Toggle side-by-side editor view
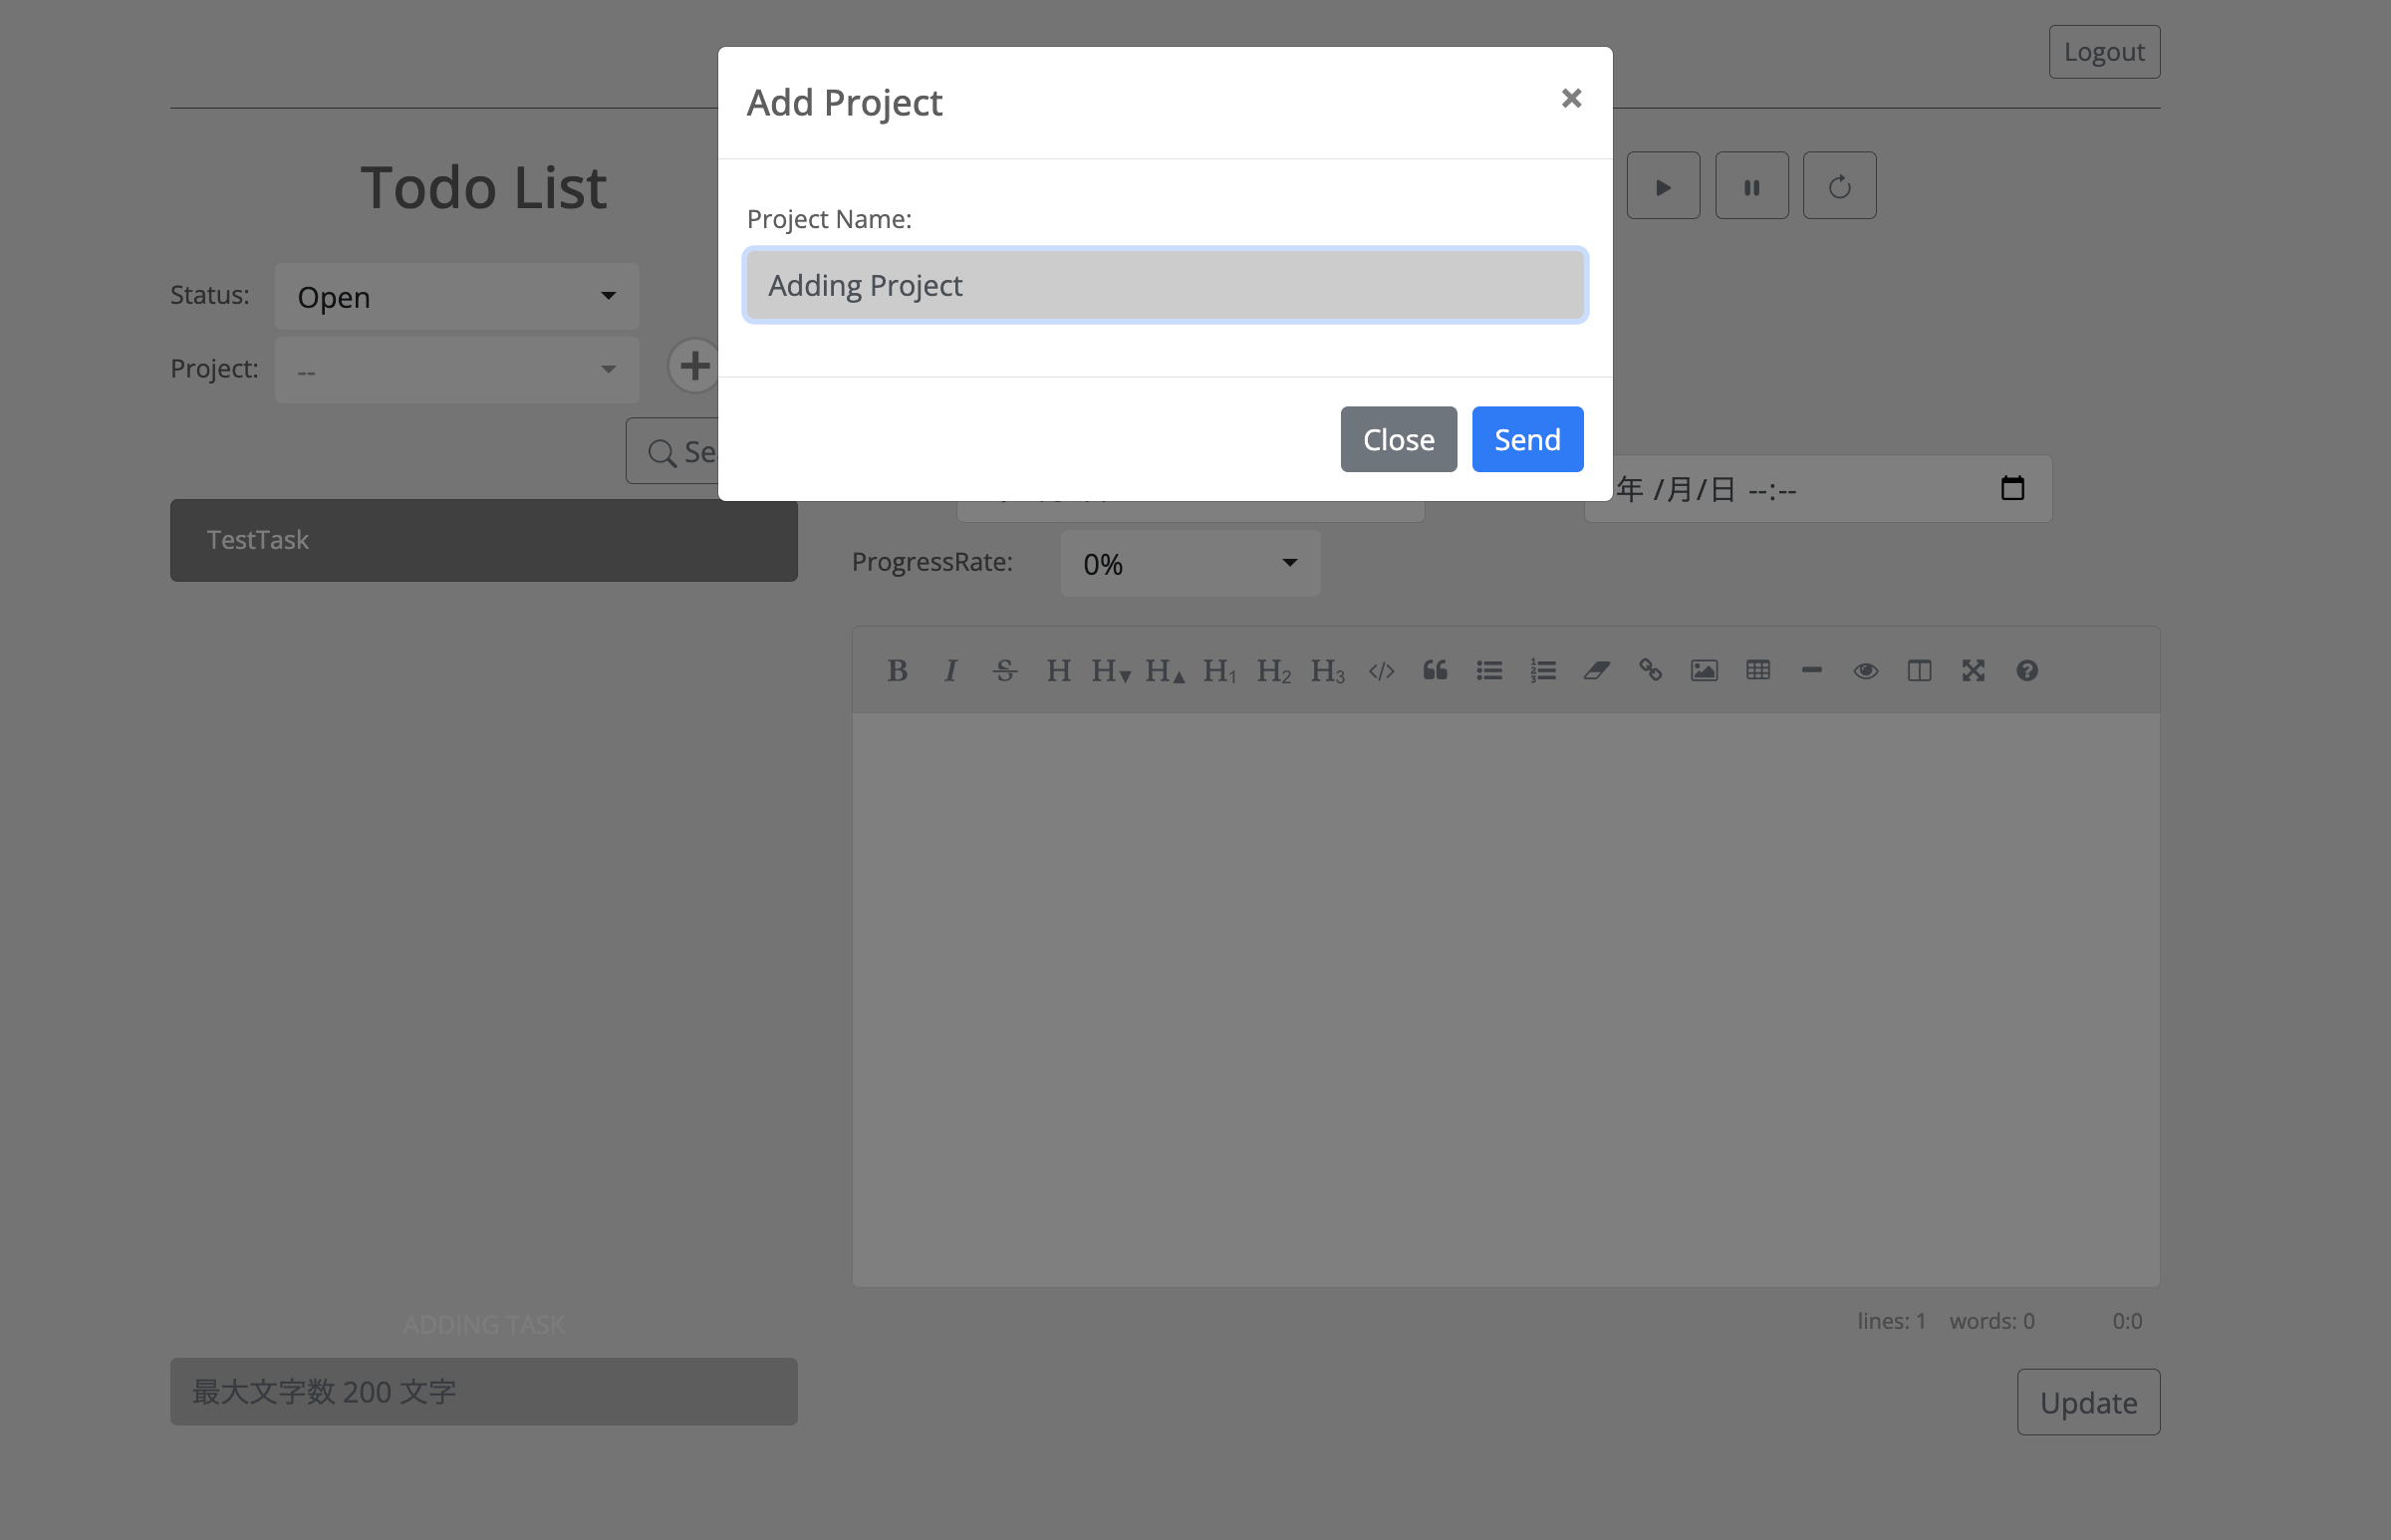Screen dimensions: 2391x1540 click(x=1919, y=671)
